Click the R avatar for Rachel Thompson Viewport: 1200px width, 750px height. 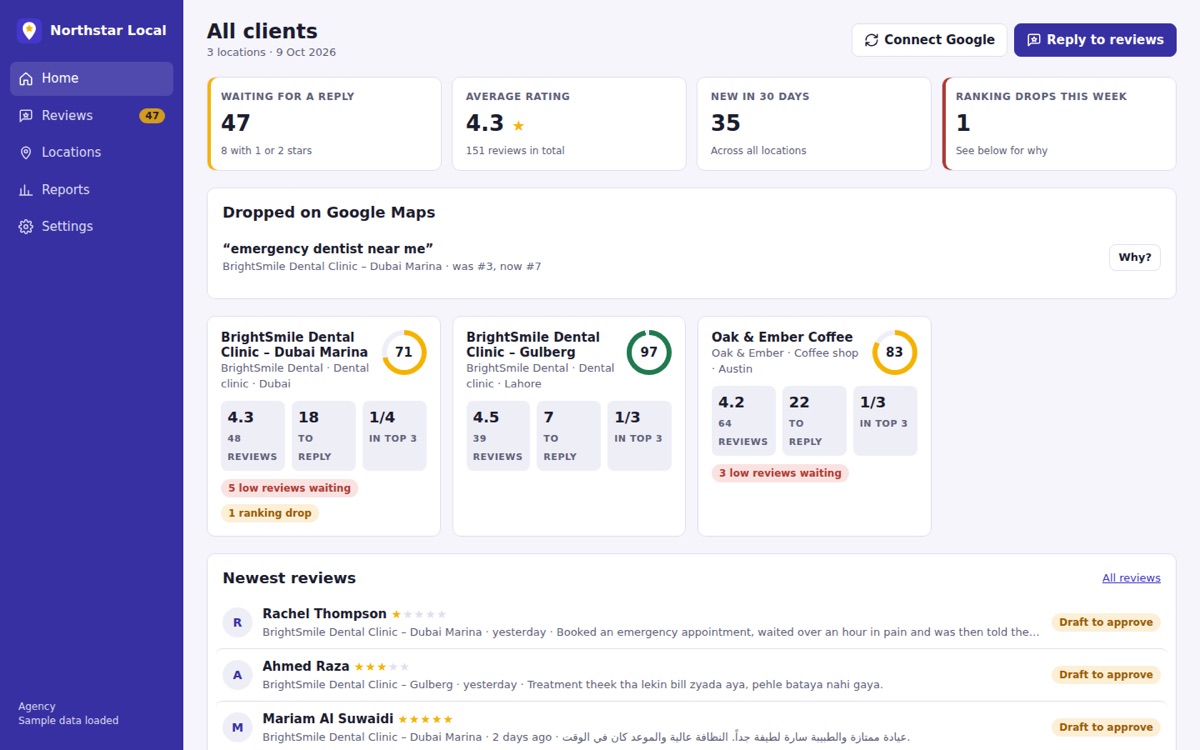pos(237,622)
